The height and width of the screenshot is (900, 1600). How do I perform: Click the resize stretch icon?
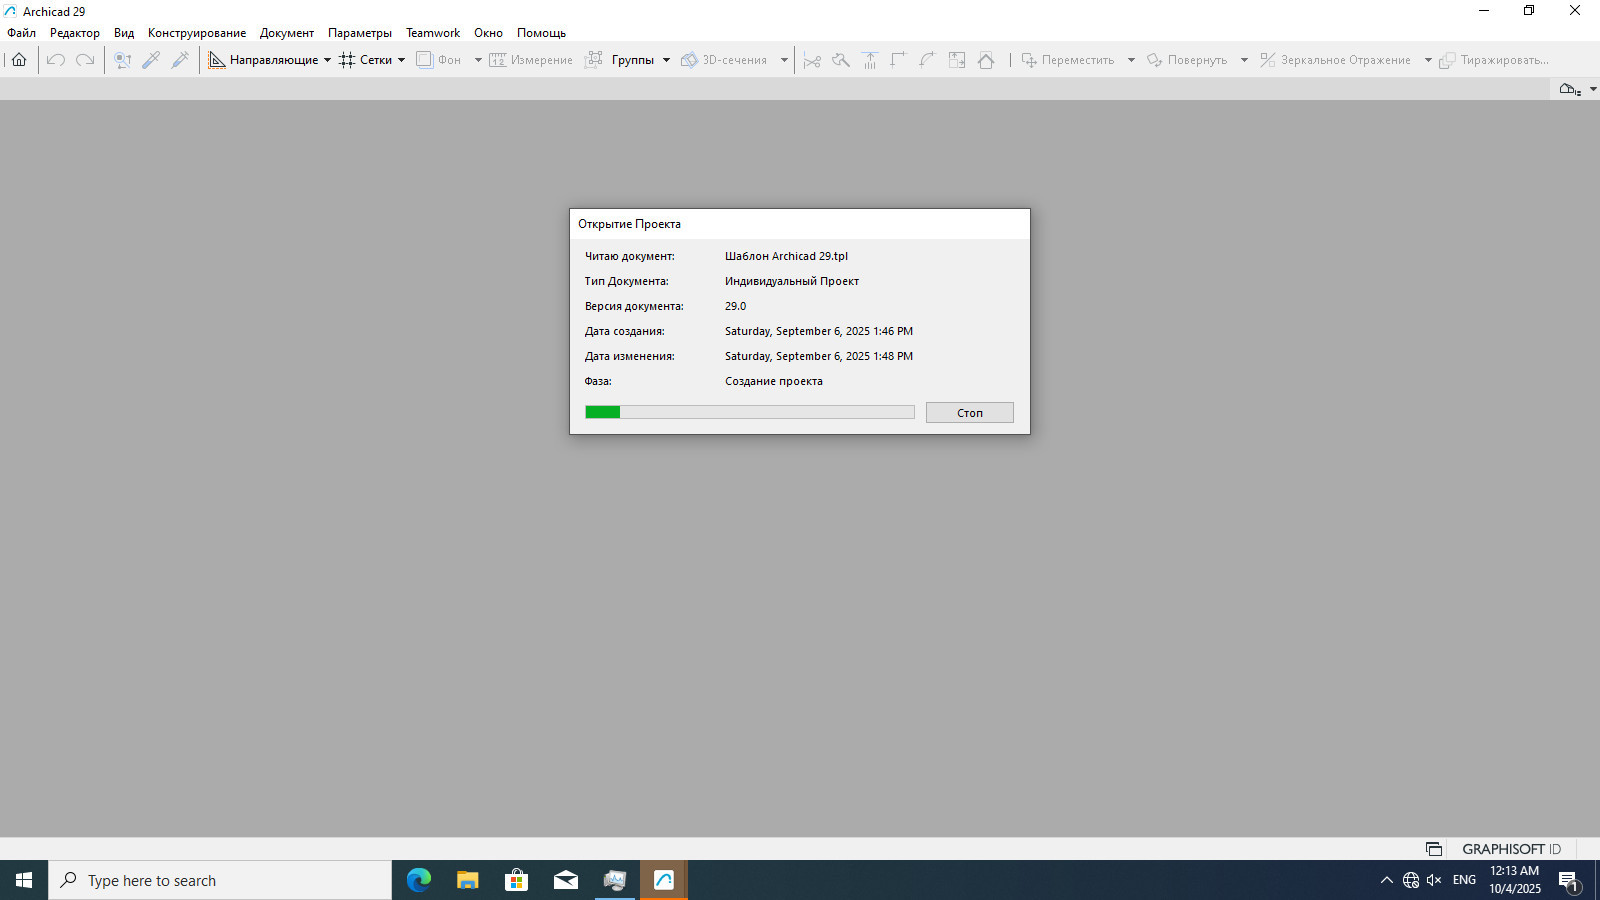click(957, 60)
